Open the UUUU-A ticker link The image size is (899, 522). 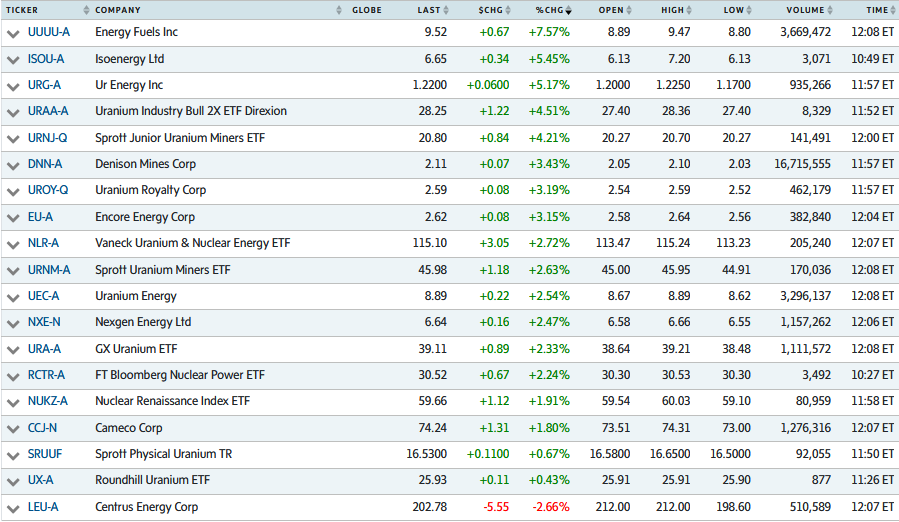[x=49, y=32]
